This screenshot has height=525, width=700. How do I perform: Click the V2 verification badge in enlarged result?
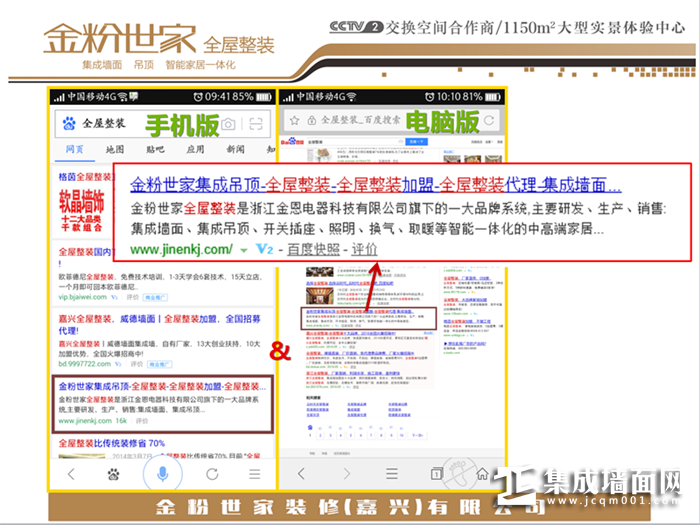(x=264, y=249)
